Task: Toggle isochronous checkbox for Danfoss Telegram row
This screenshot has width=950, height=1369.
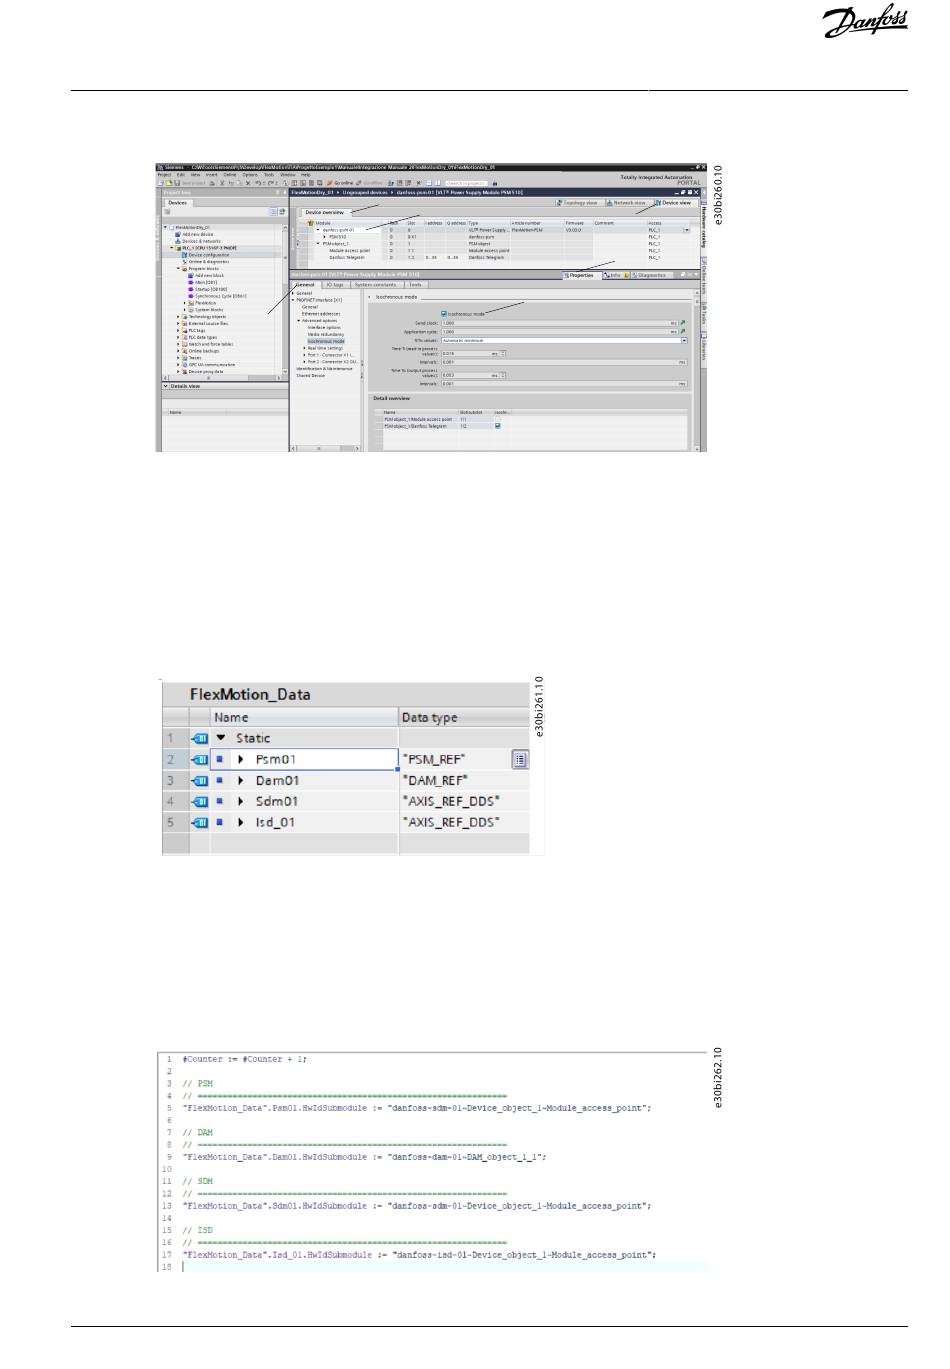Action: coord(497,426)
